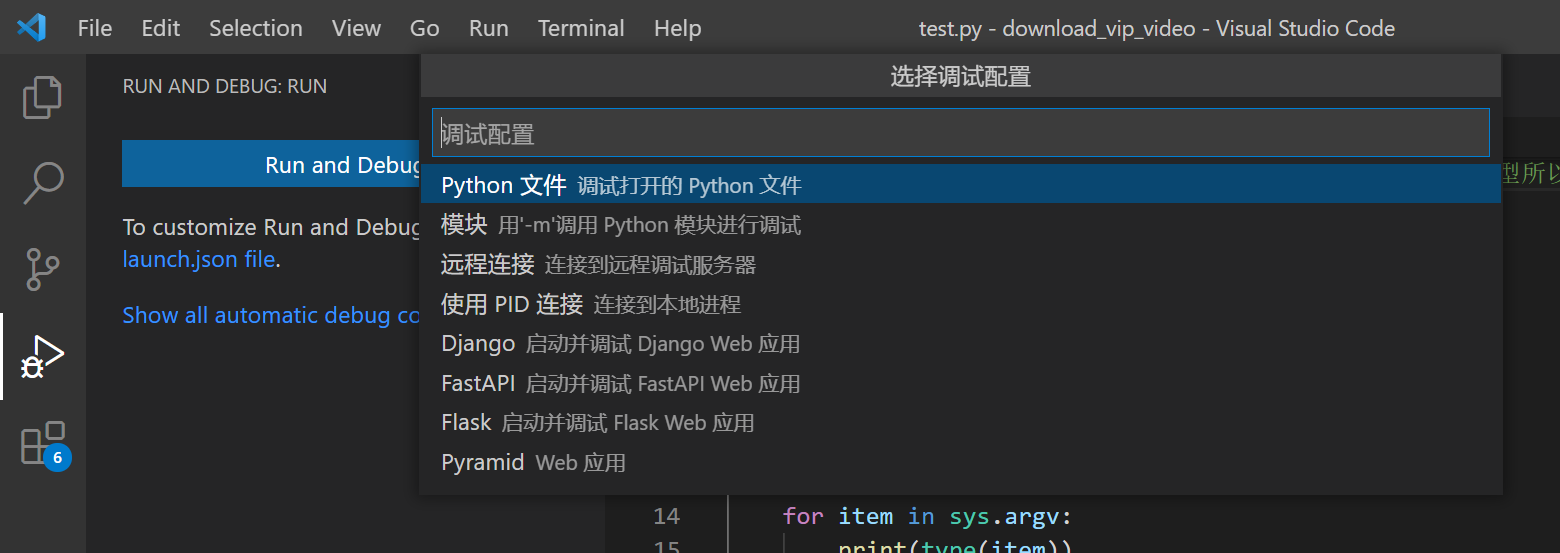Viewport: 1560px width, 553px height.
Task: Open the Go menu
Action: click(x=425, y=28)
